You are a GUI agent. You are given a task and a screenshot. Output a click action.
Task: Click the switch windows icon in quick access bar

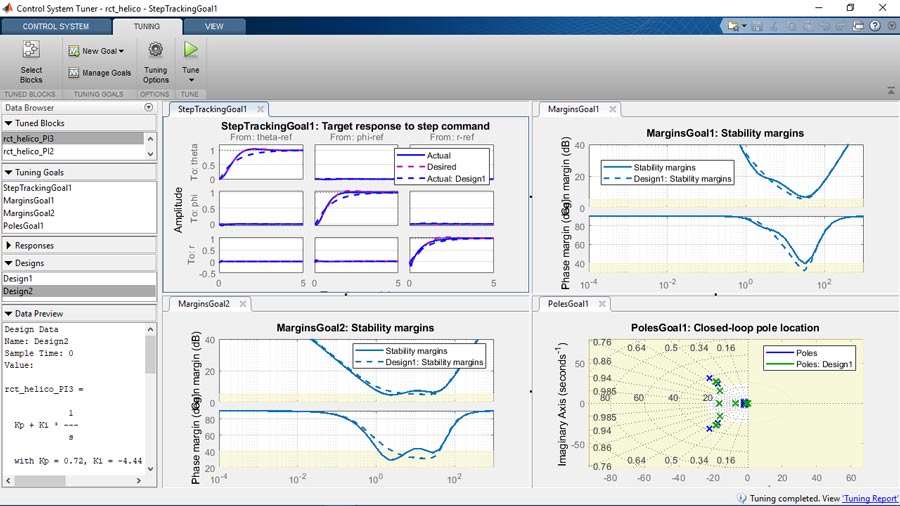tap(860, 26)
